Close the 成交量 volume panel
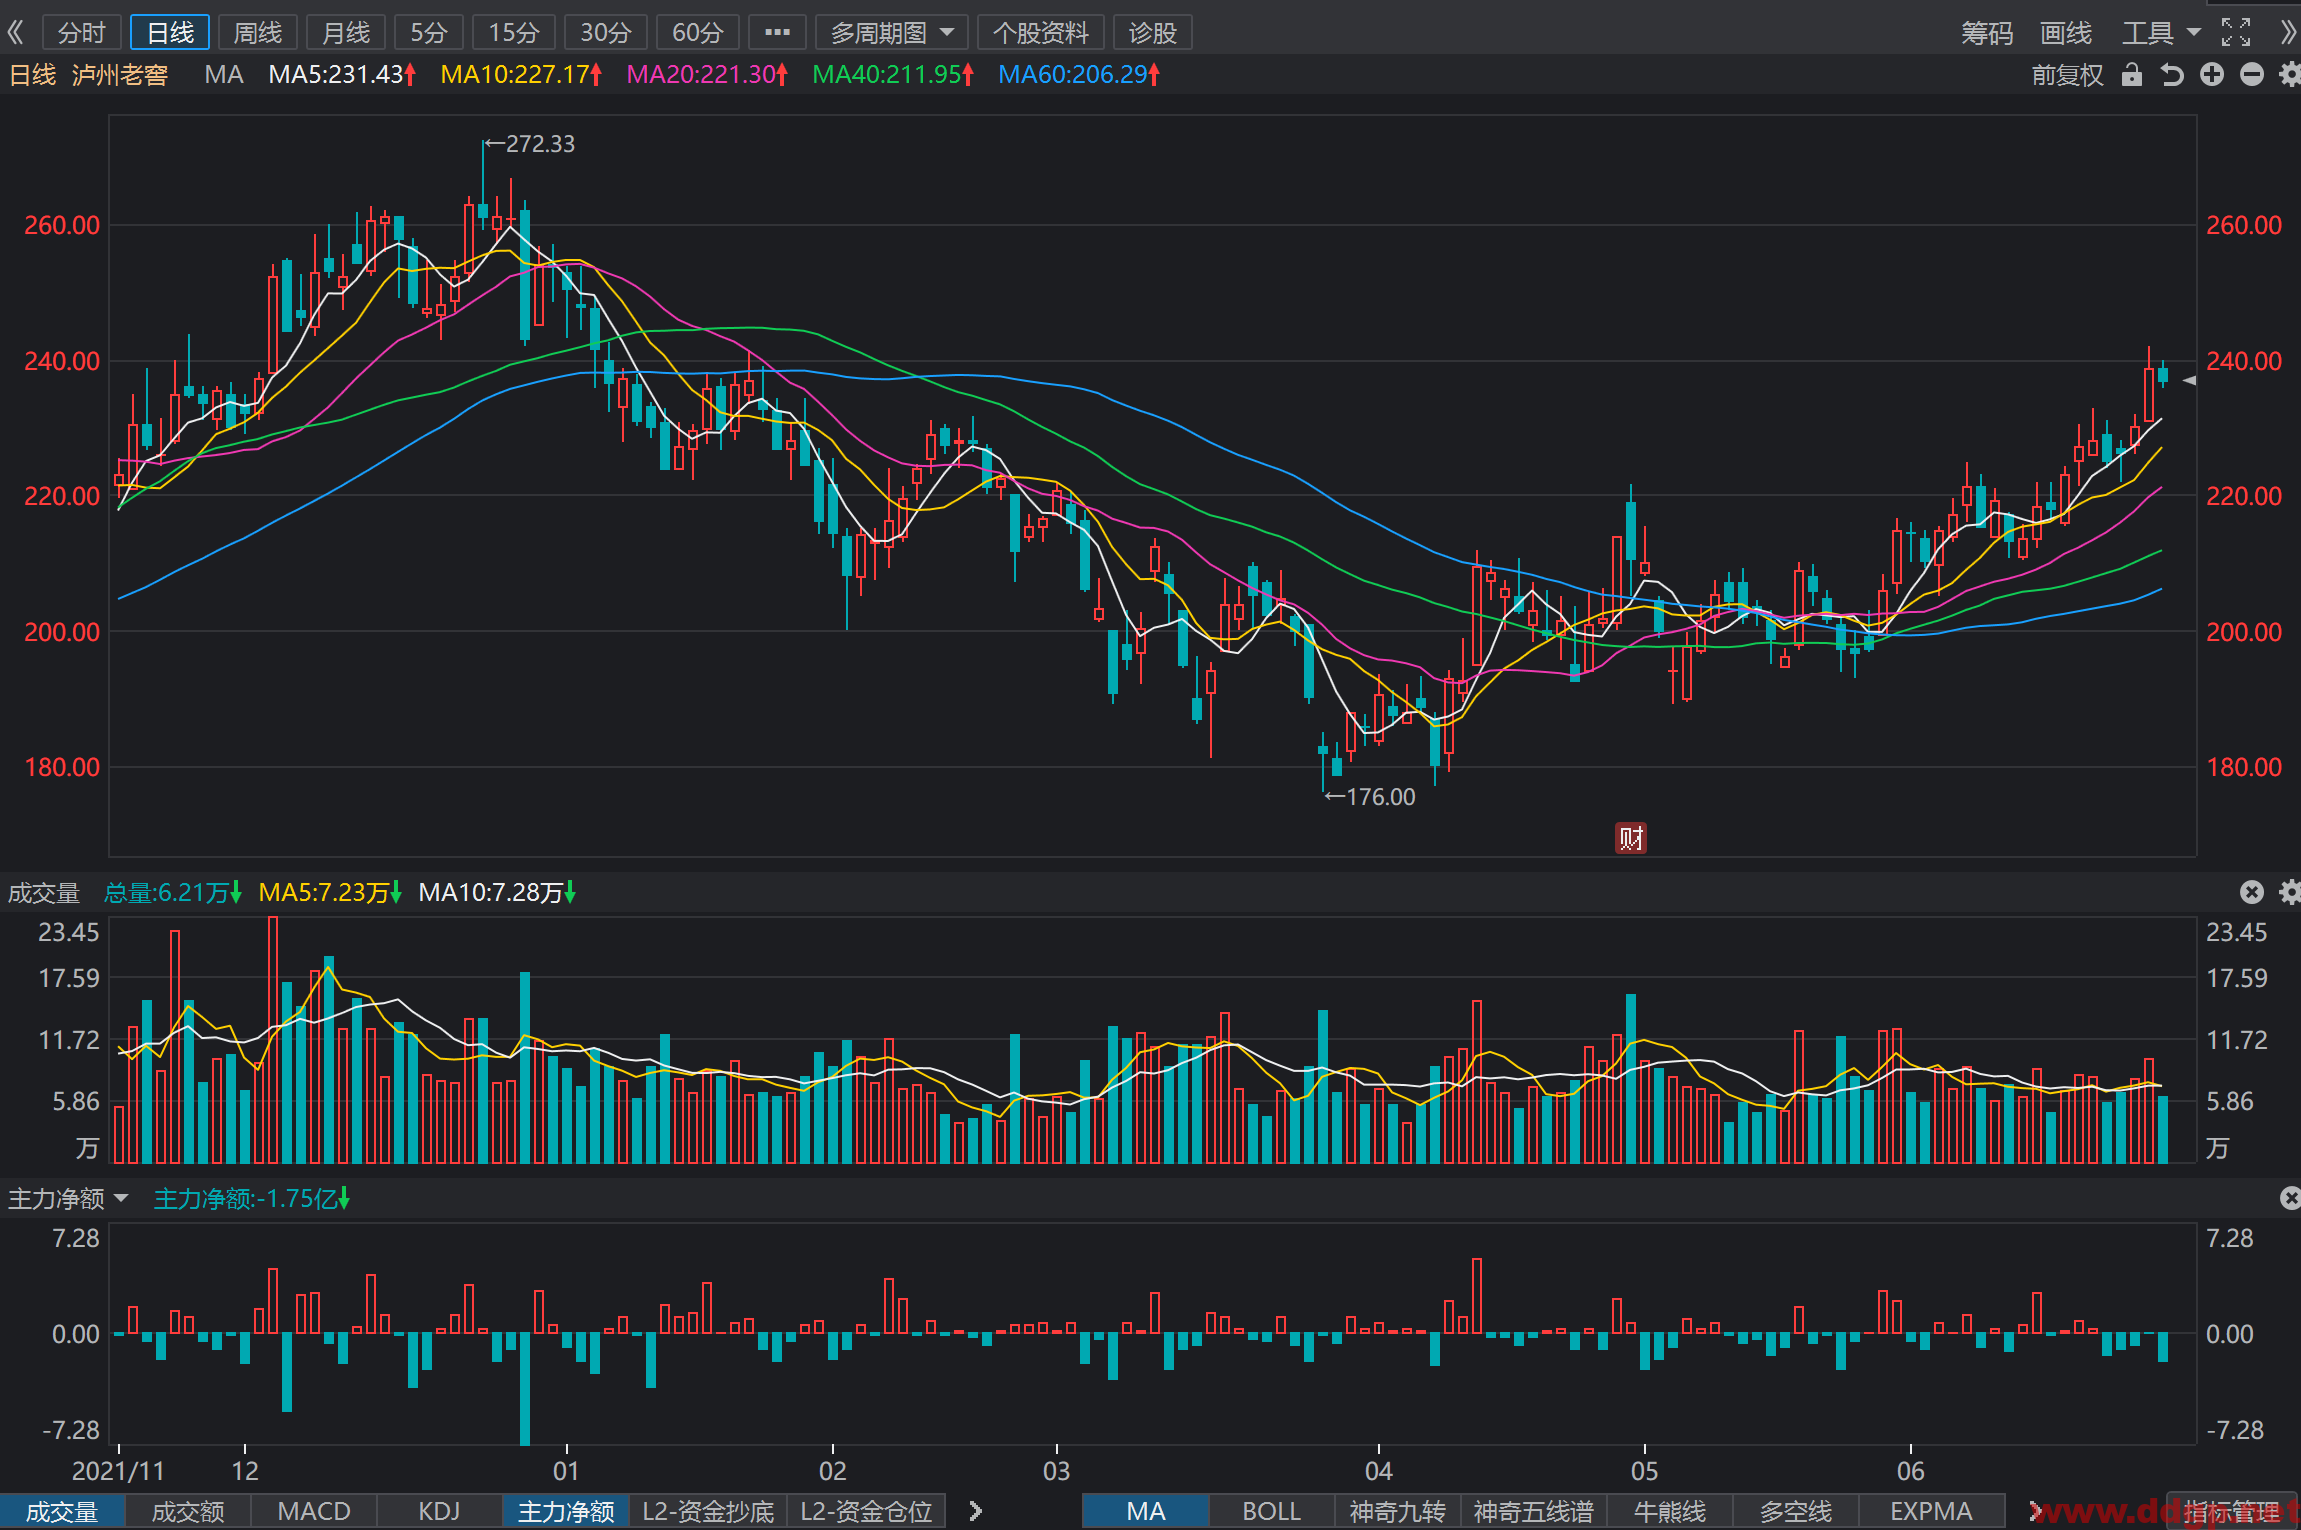 pyautogui.click(x=2252, y=892)
